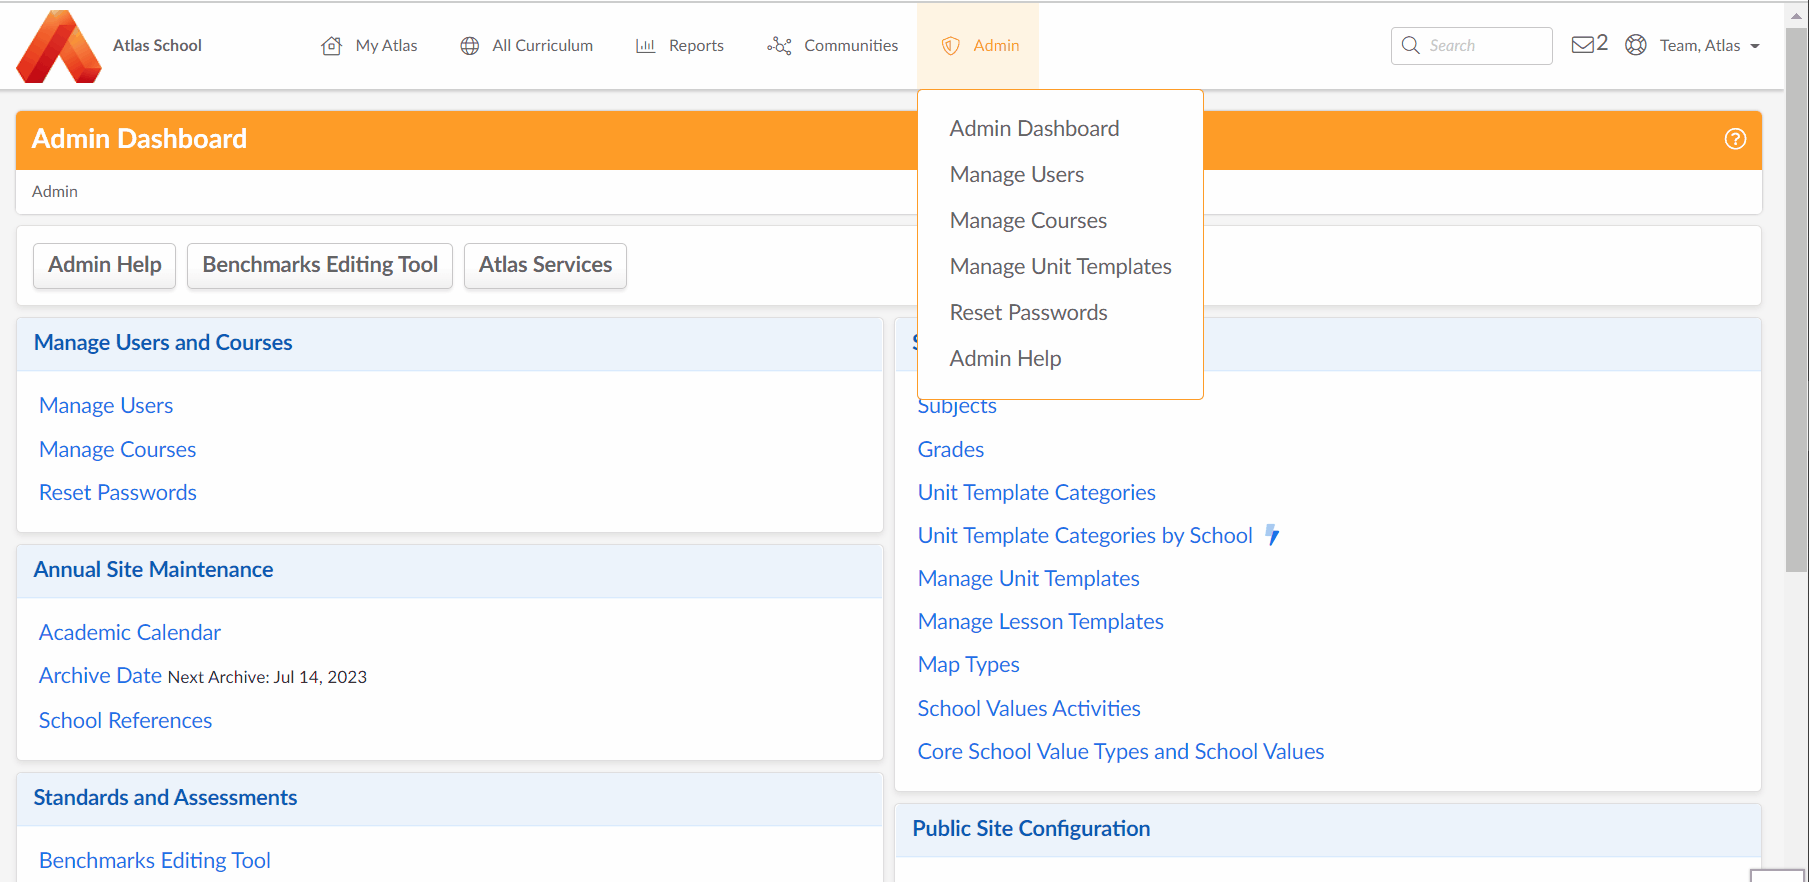The width and height of the screenshot is (1809, 882).
Task: Click the vertical page scrollbar
Action: (1796, 300)
